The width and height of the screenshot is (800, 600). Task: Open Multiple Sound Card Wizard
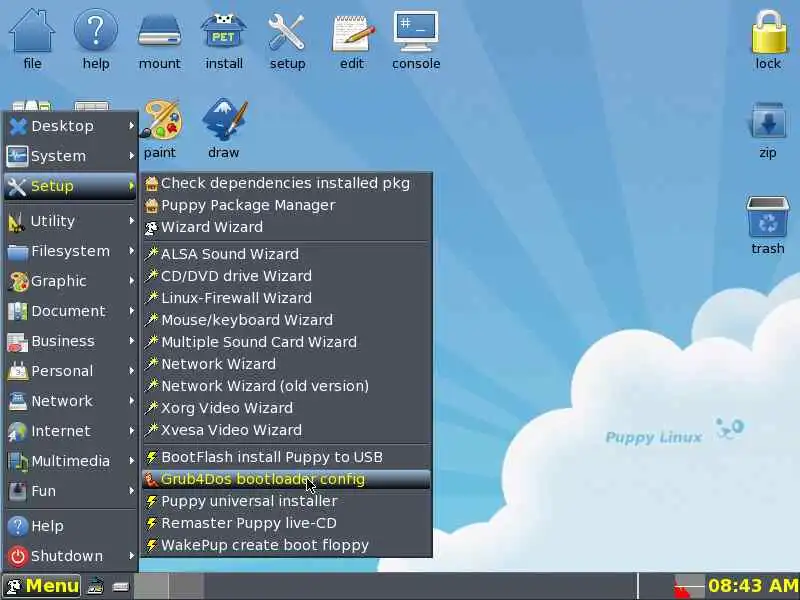pyautogui.click(x=286, y=342)
